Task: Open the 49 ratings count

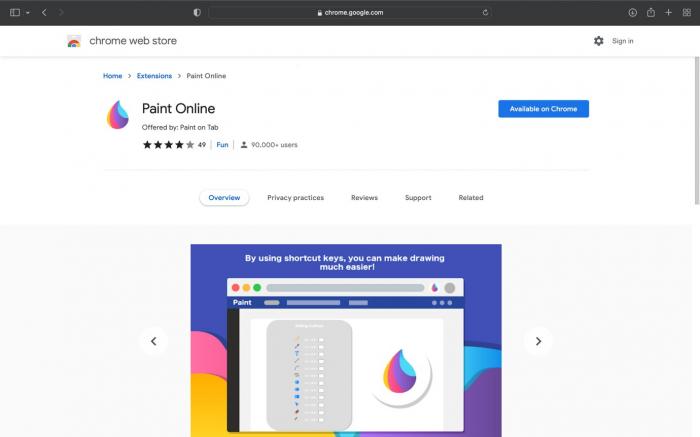Action: click(x=202, y=145)
